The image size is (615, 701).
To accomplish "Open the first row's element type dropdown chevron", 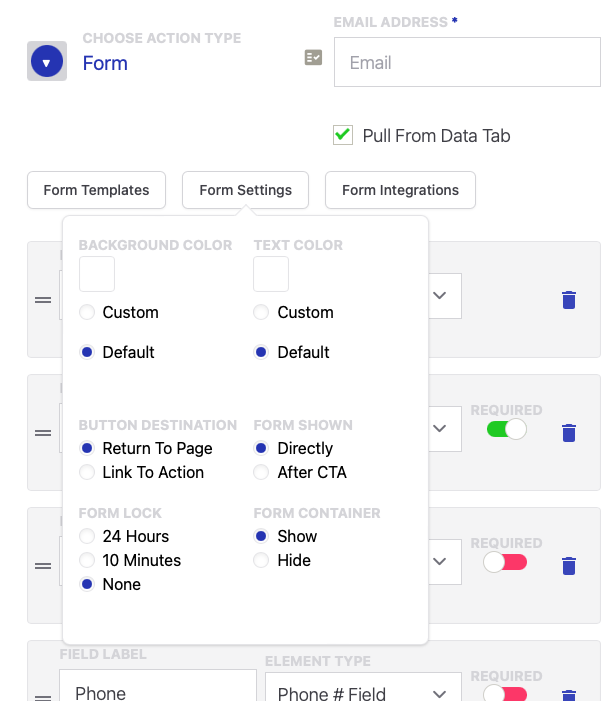I will [438, 296].
